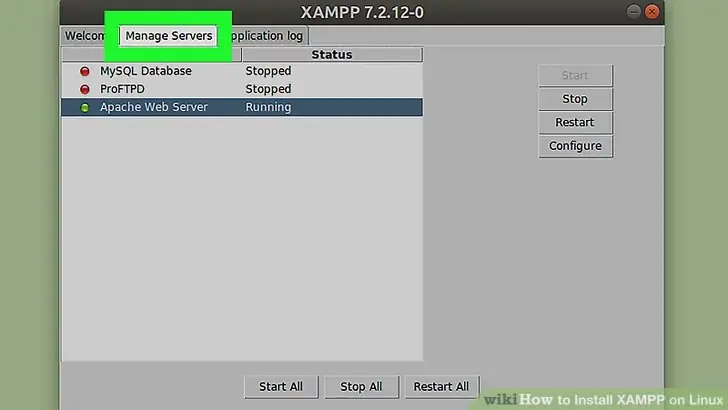The height and width of the screenshot is (410, 728).
Task: Click the disabled Start button
Action: tap(575, 76)
